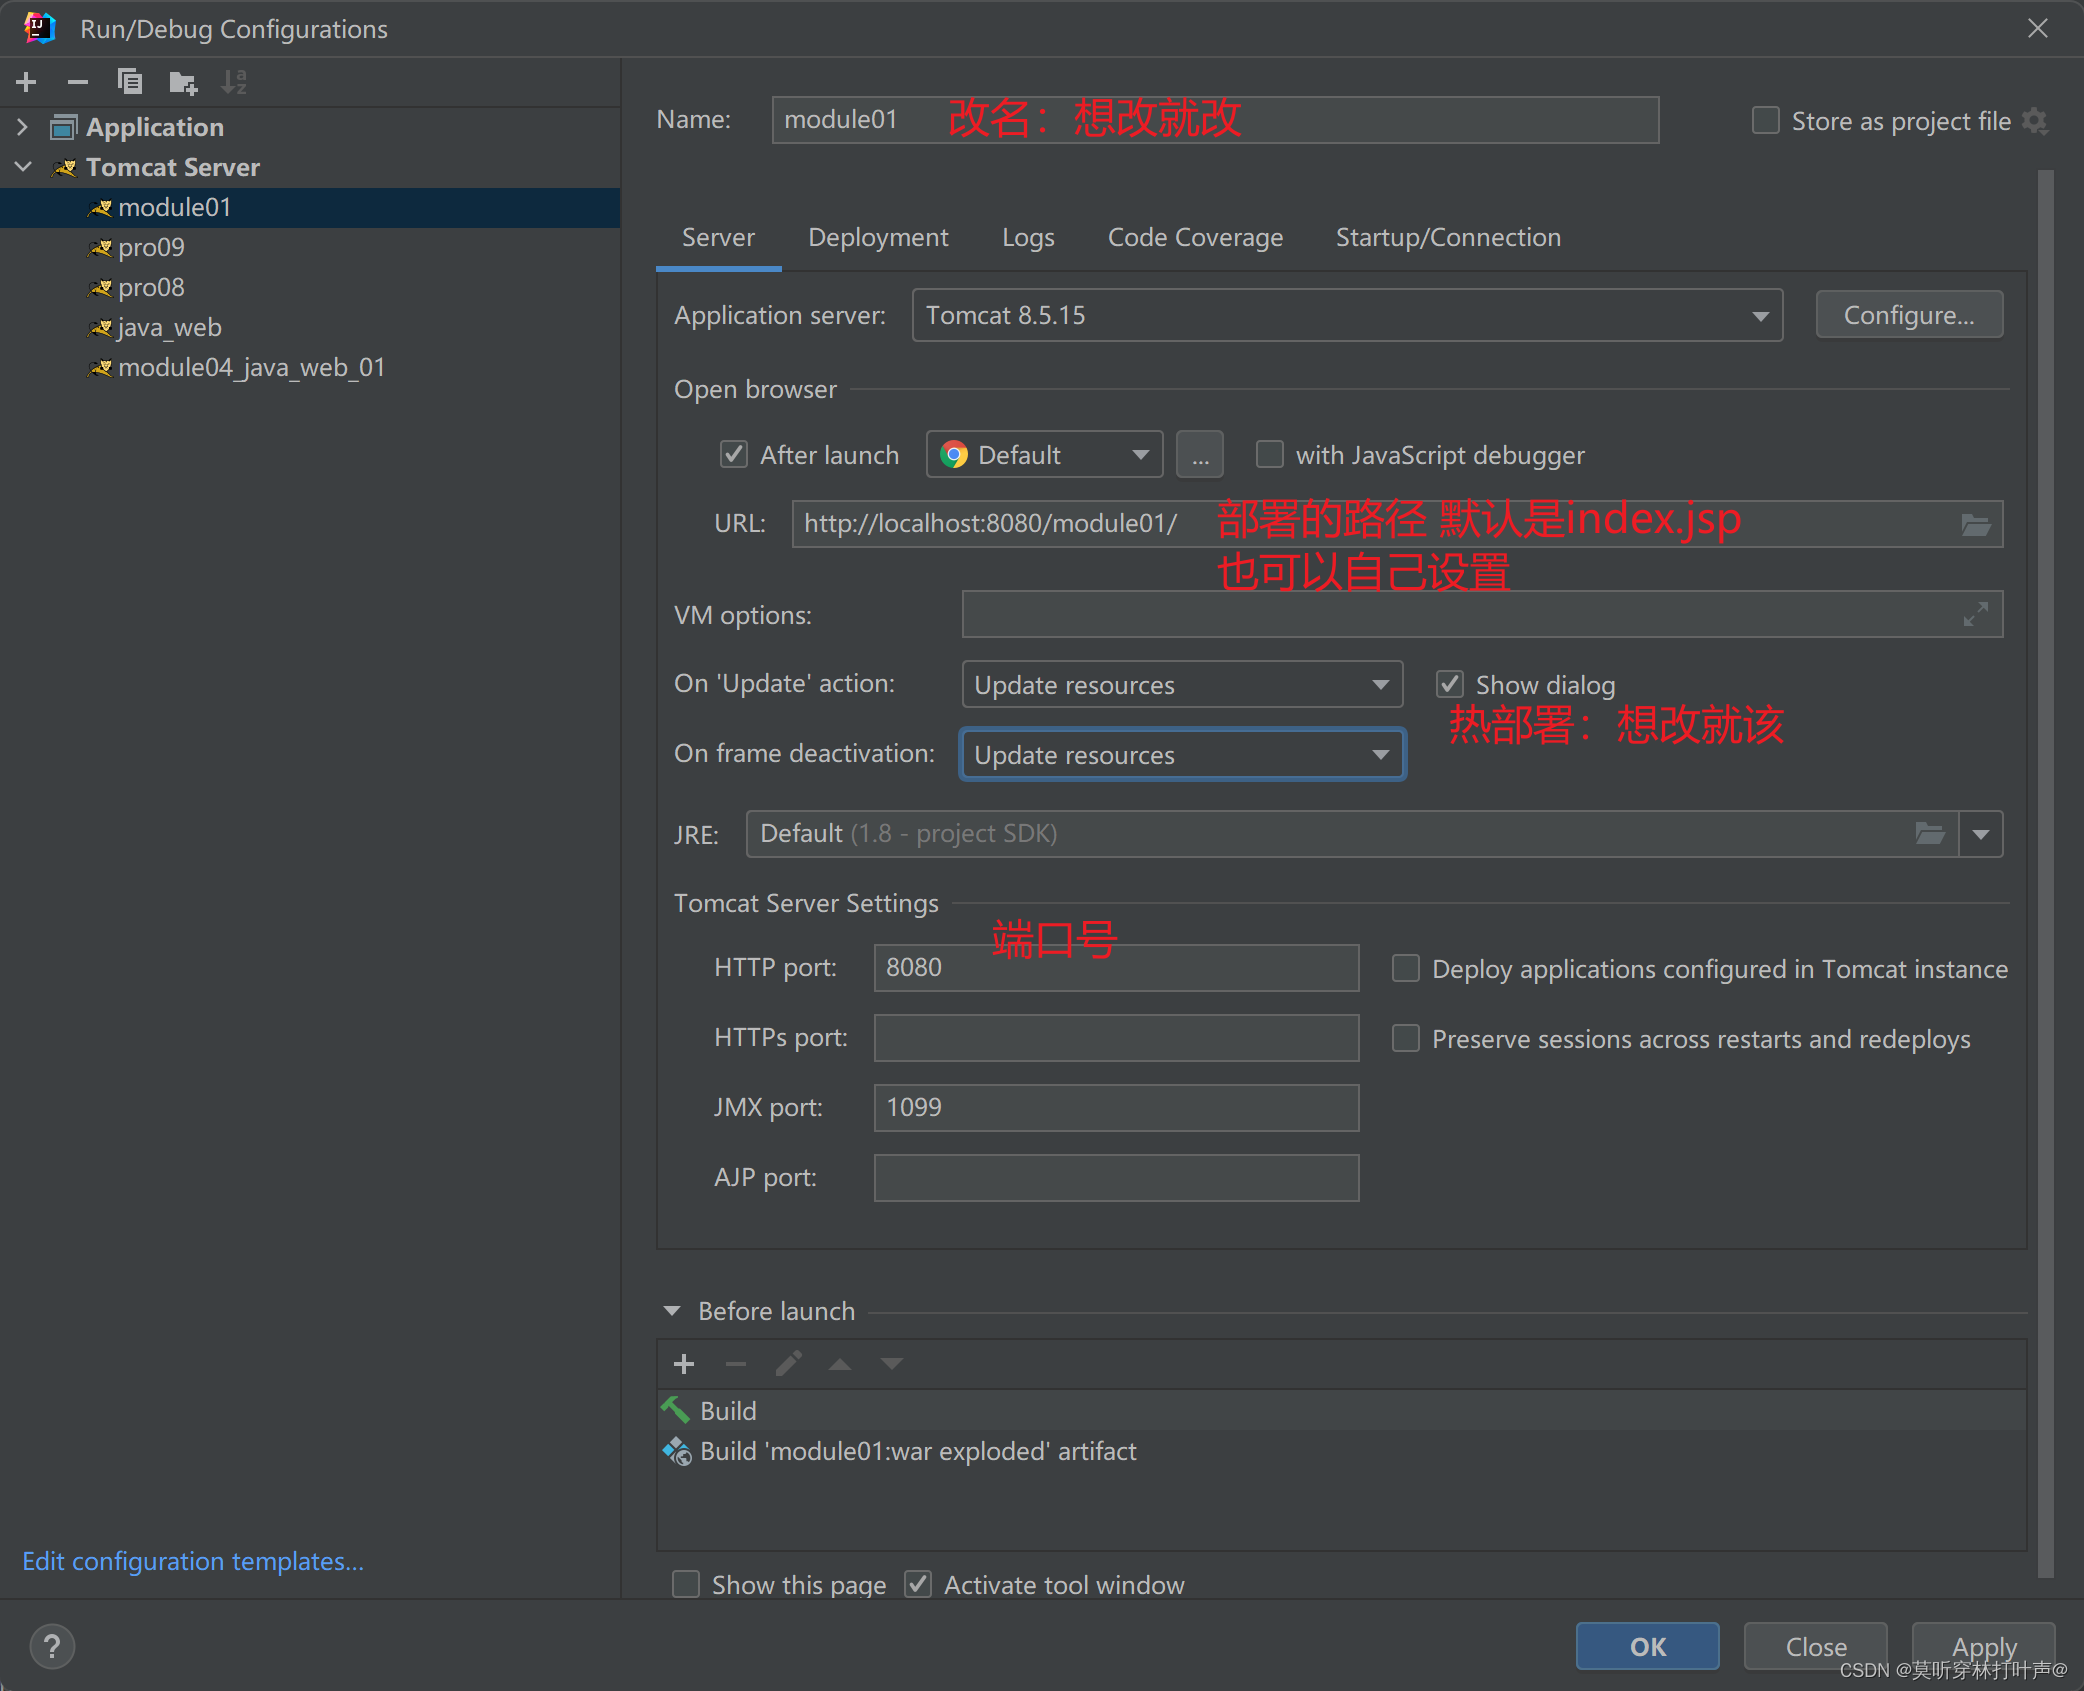The image size is (2084, 1691).
Task: Click the Copy Configuration icon
Action: click(130, 82)
